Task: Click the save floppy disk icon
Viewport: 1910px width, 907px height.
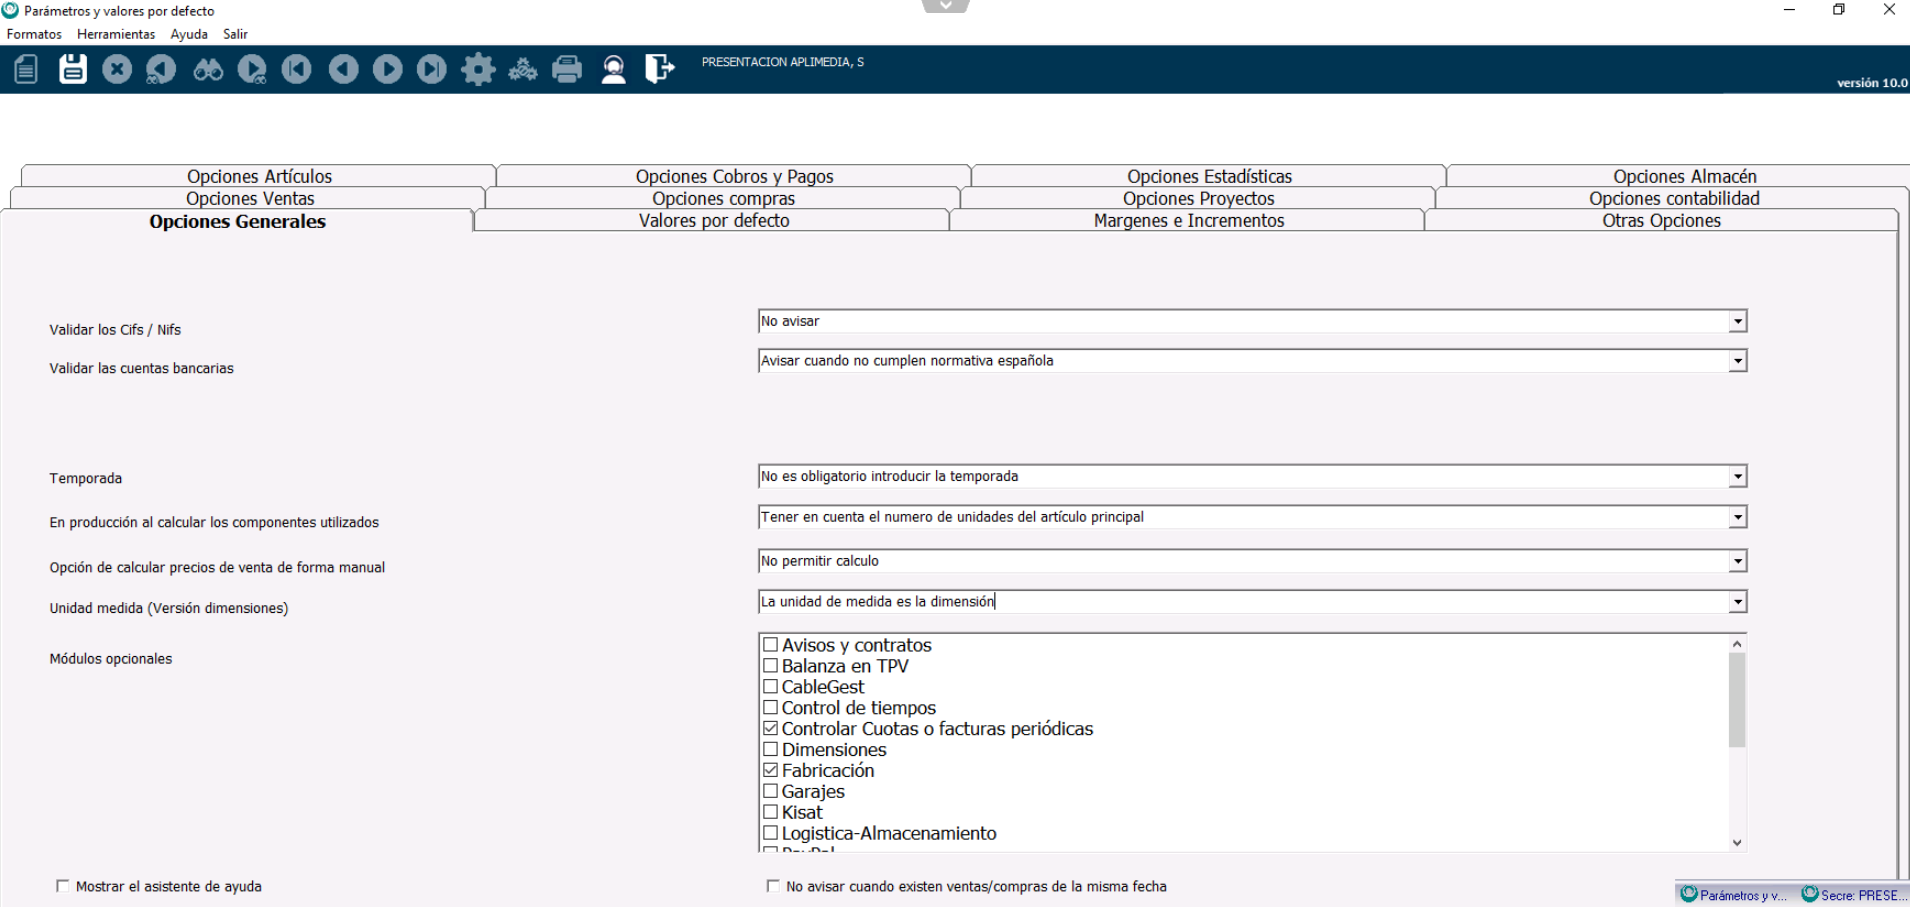Action: click(x=73, y=69)
